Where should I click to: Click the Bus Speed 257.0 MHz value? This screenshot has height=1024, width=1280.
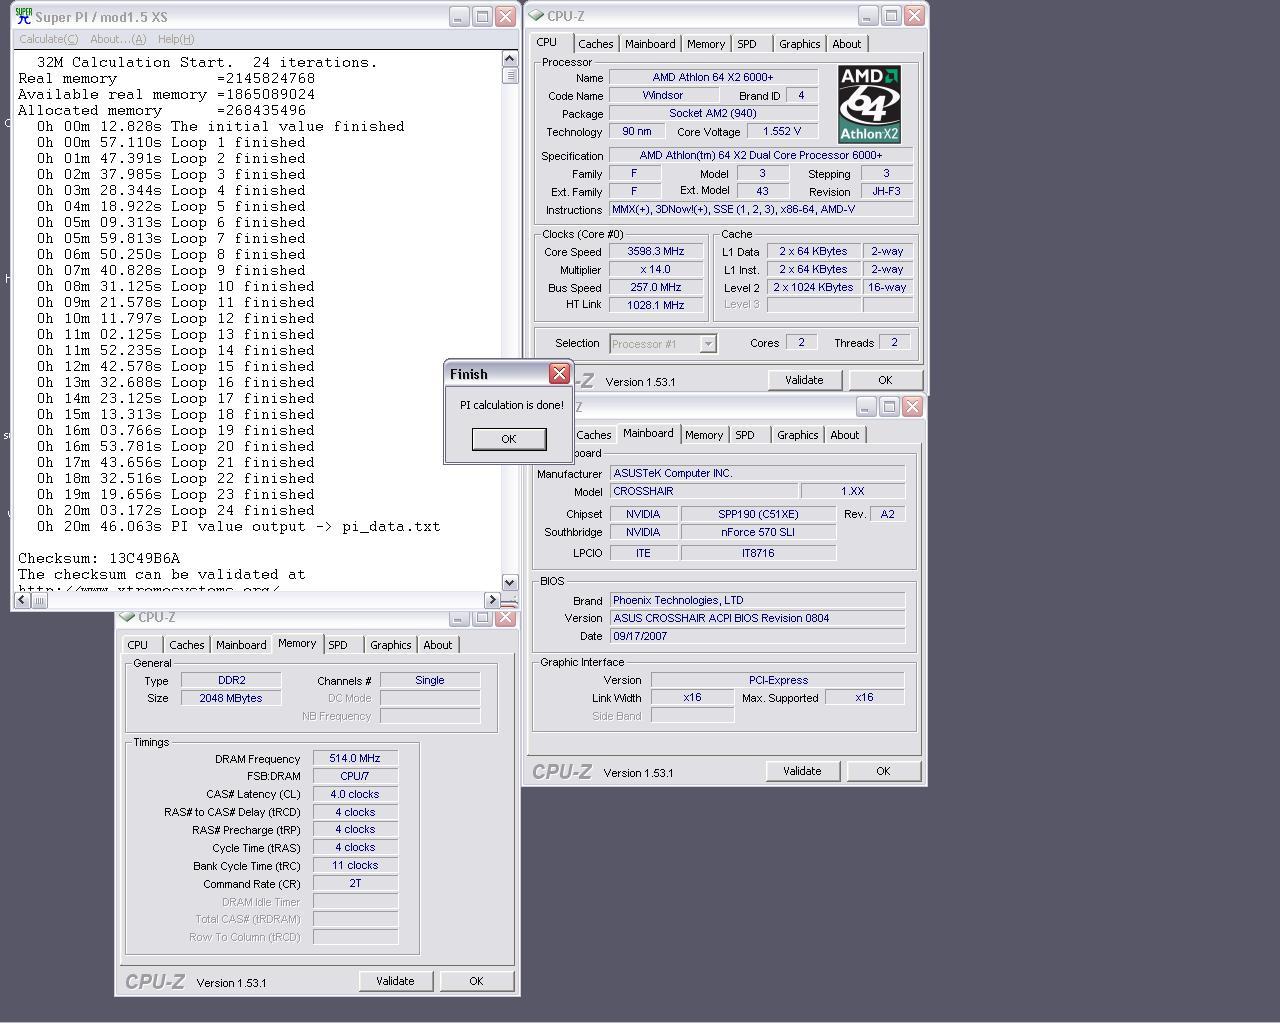[x=656, y=288]
